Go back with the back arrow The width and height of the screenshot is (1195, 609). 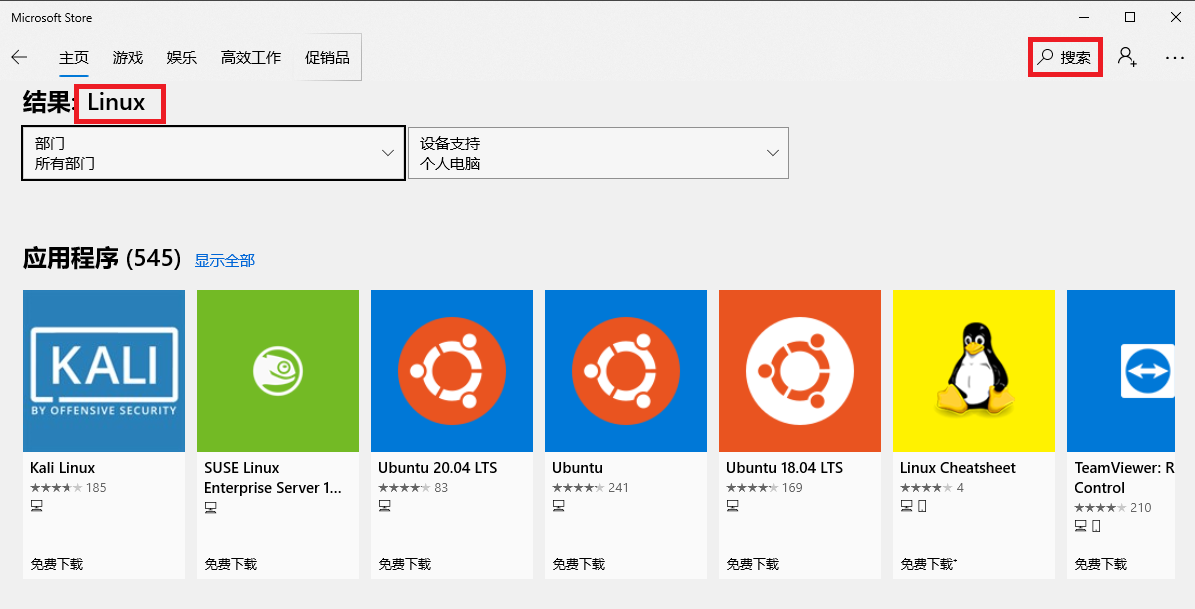coord(19,57)
